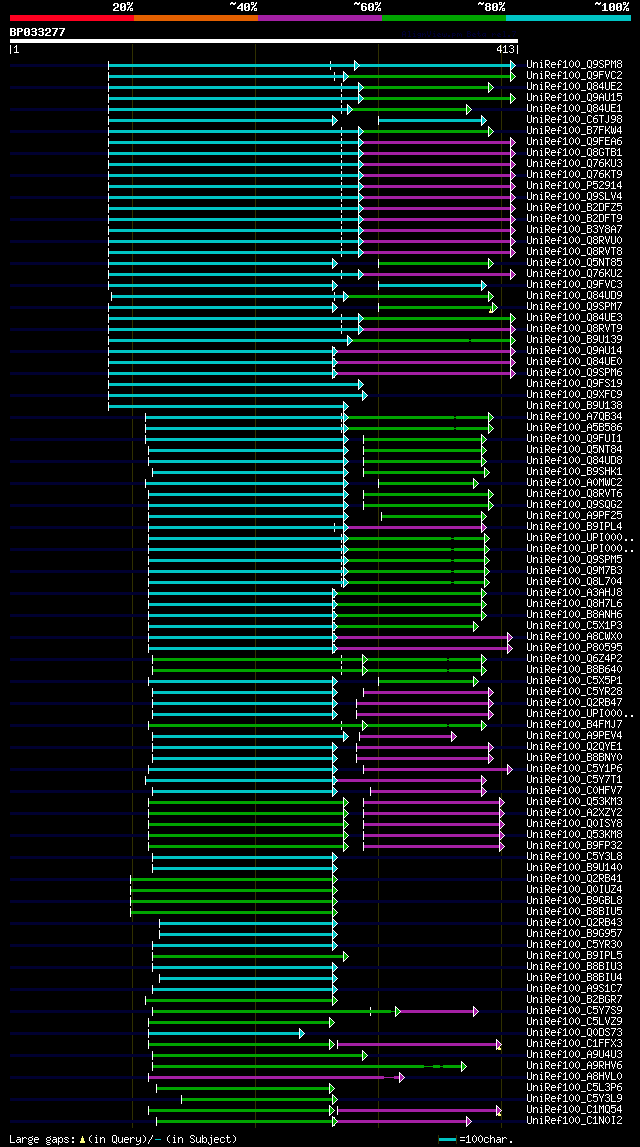This screenshot has width=640, height=1147.
Task: Go to the UniRef100_B9FP32 entry
Action: click(574, 845)
